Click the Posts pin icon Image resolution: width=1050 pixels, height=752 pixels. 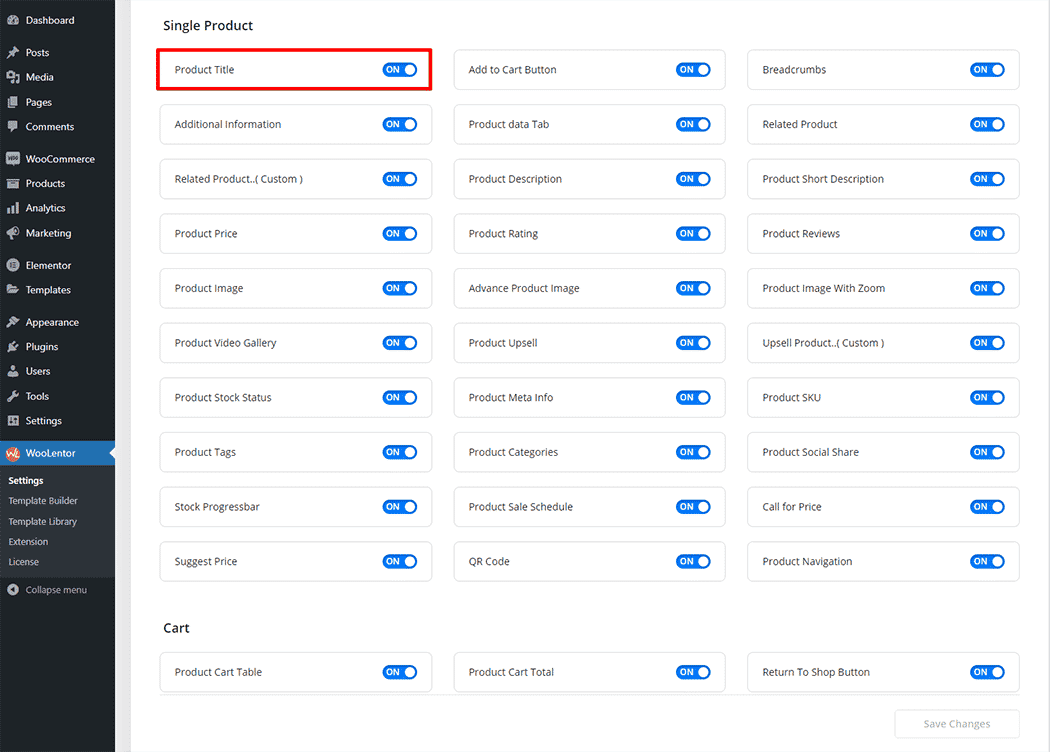[13, 53]
